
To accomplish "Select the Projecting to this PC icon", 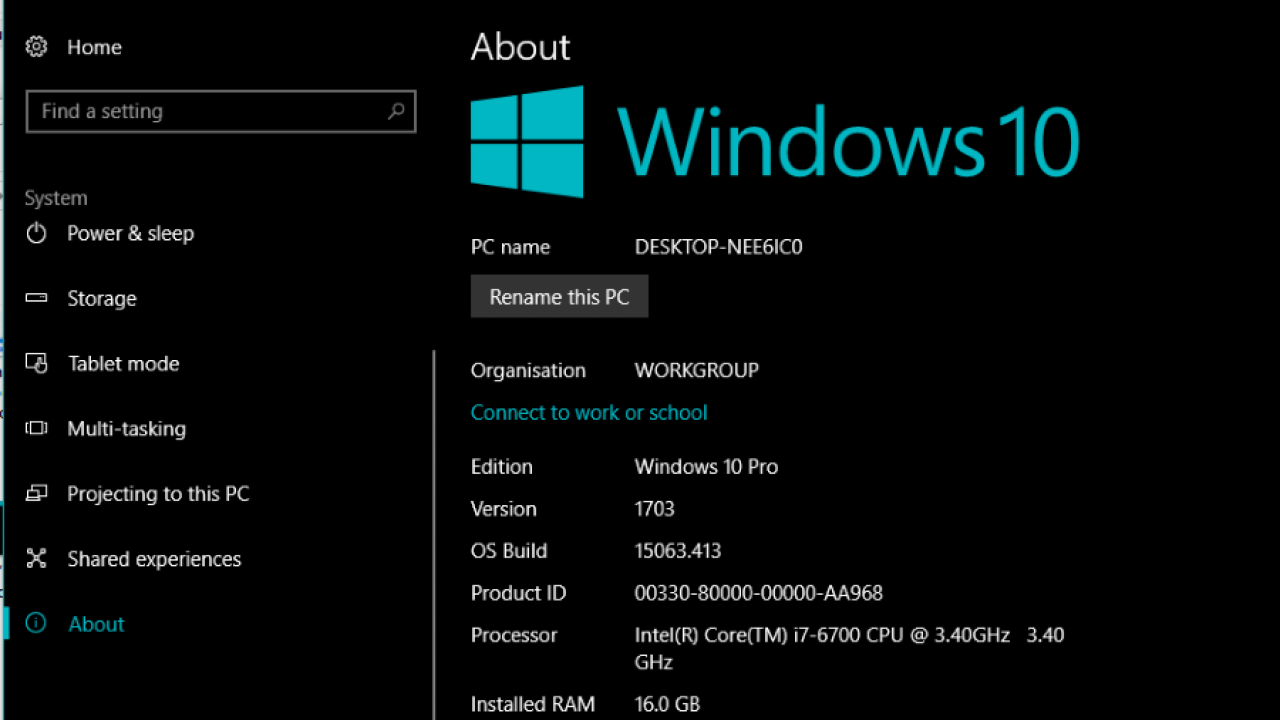I will [x=36, y=493].
